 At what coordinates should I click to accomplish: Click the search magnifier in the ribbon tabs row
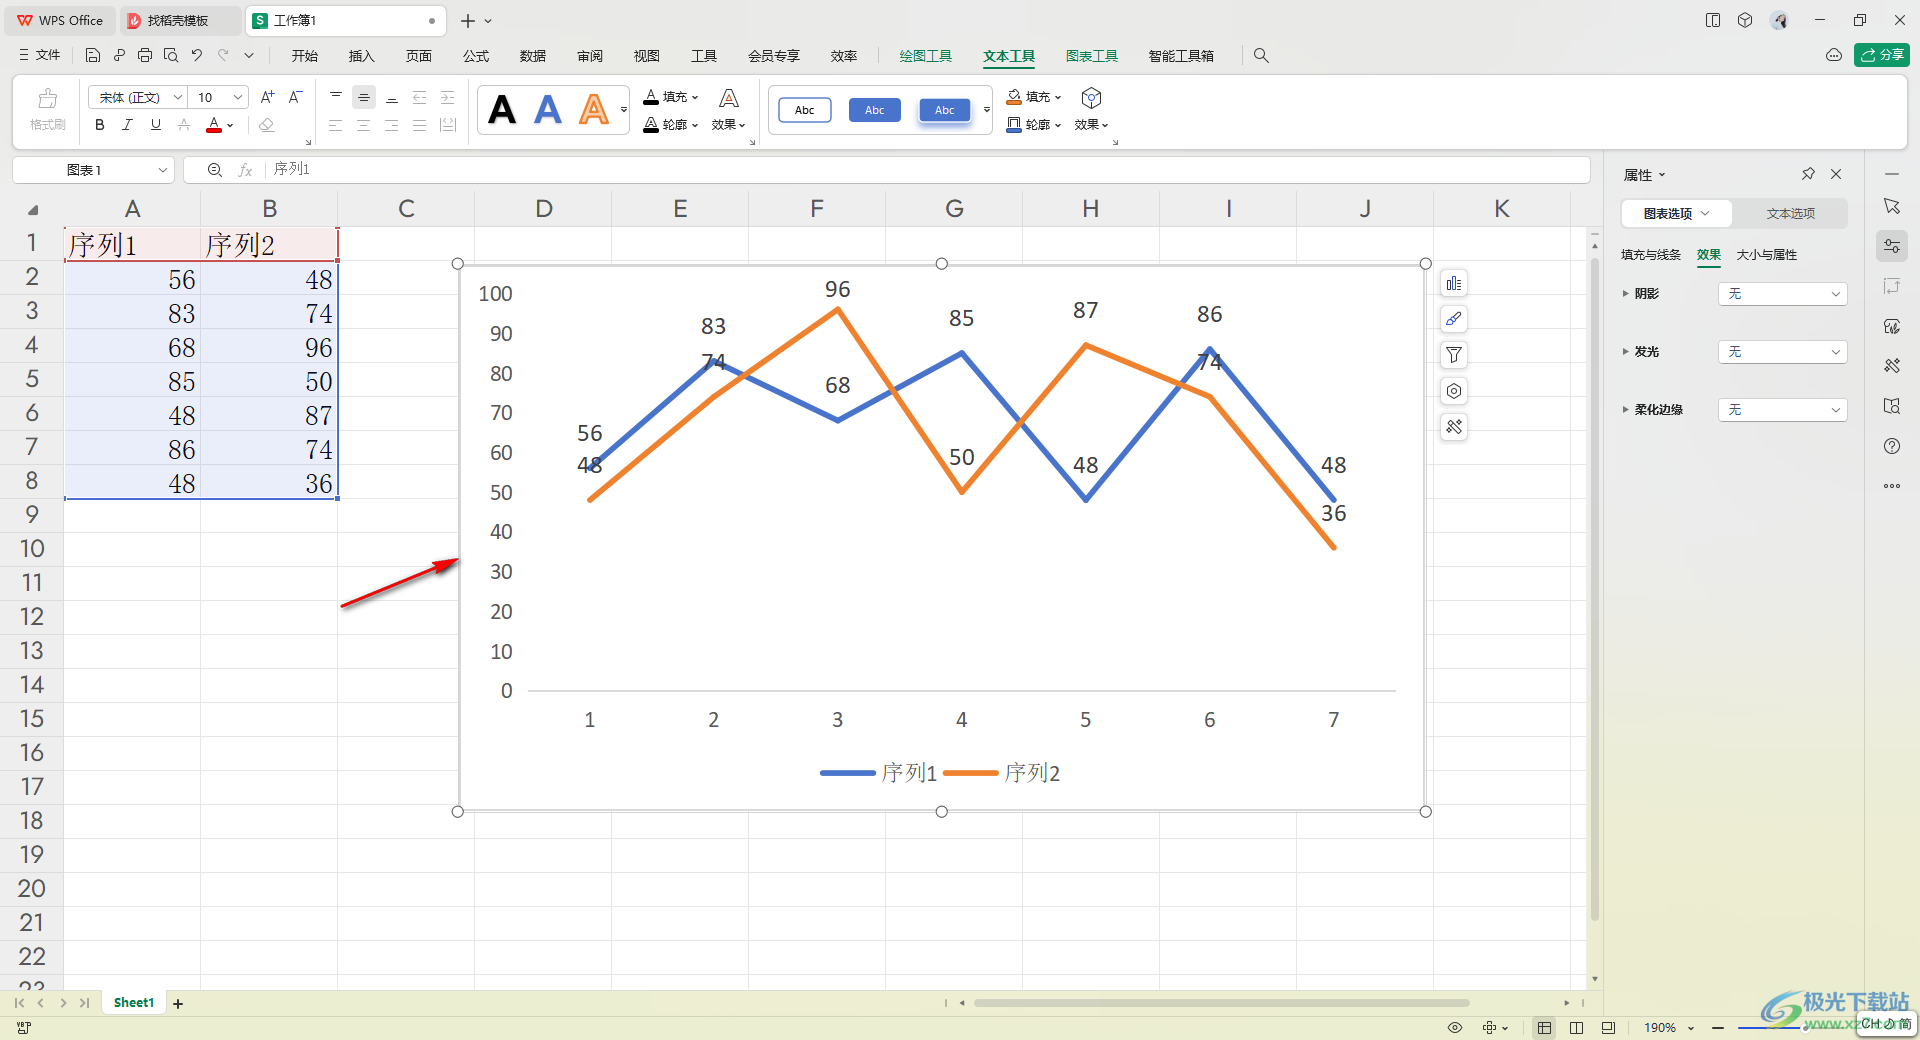1261,56
